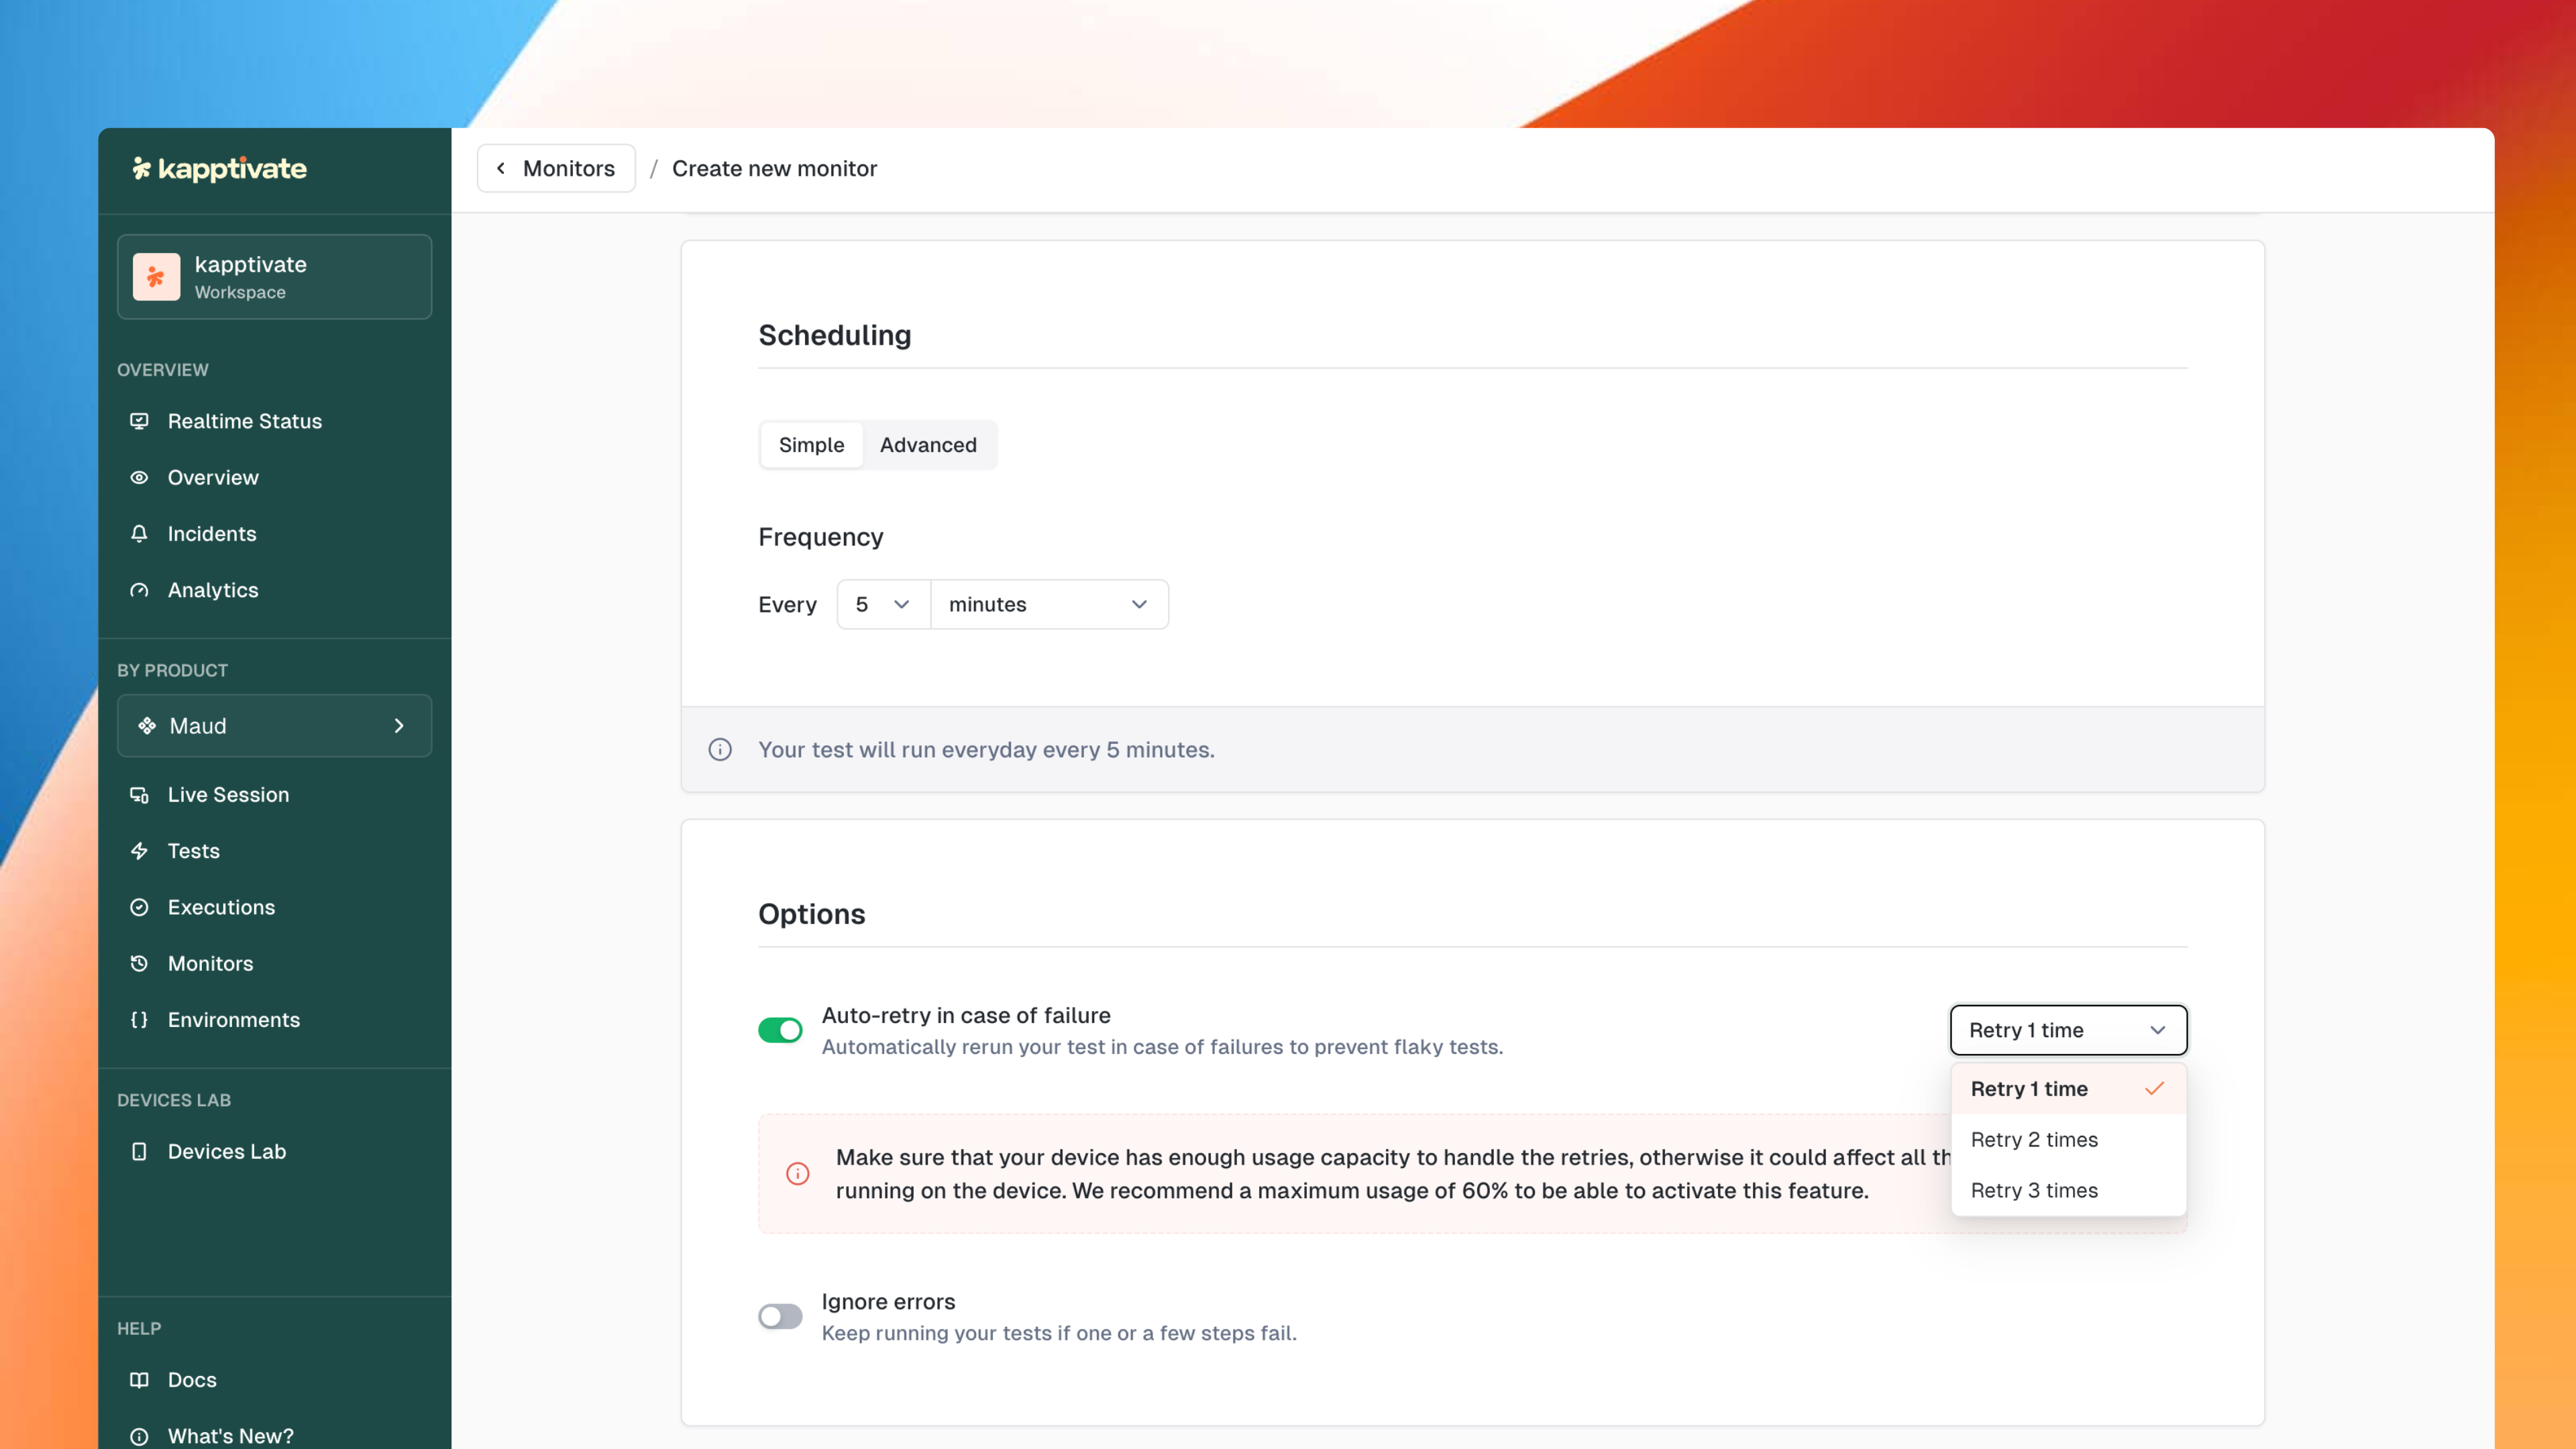Go back to Monitors via breadcrumb button

tap(556, 168)
